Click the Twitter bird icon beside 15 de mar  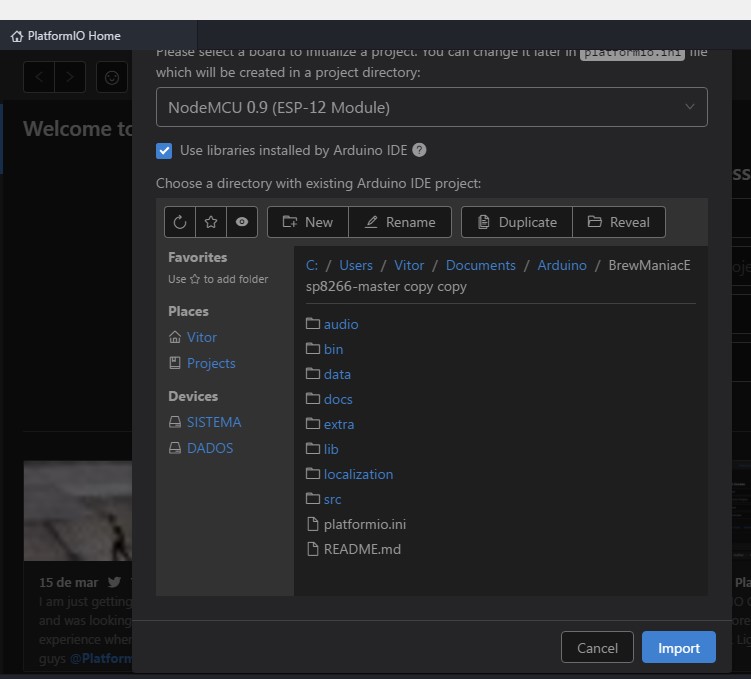pos(114,582)
